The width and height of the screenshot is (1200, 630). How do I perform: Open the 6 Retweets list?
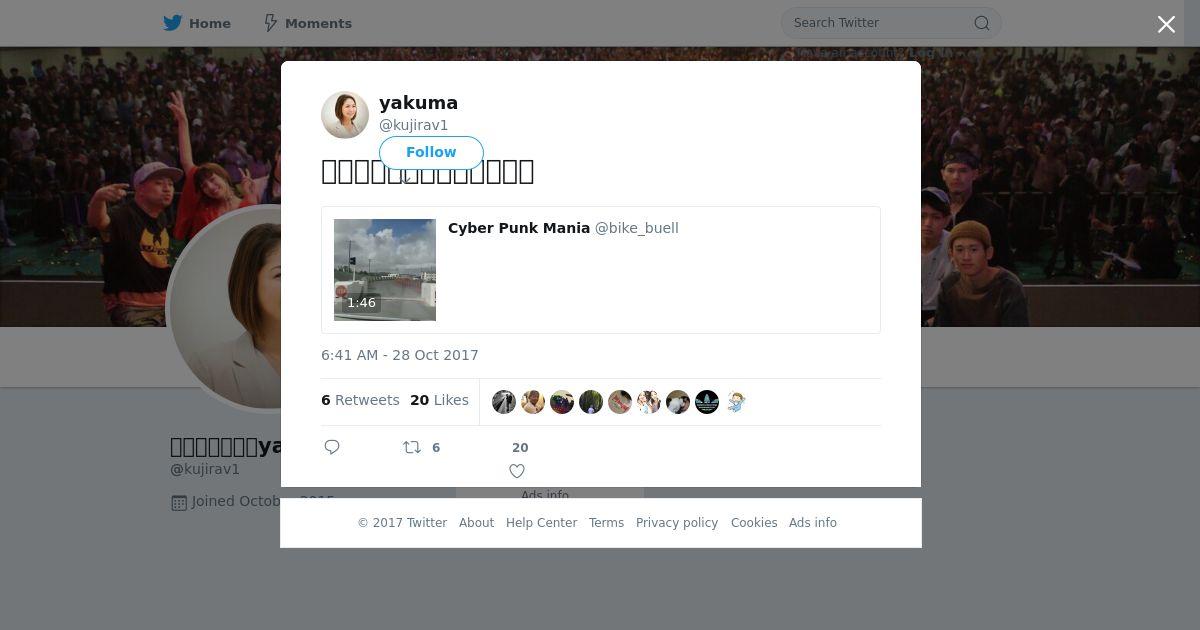point(360,400)
